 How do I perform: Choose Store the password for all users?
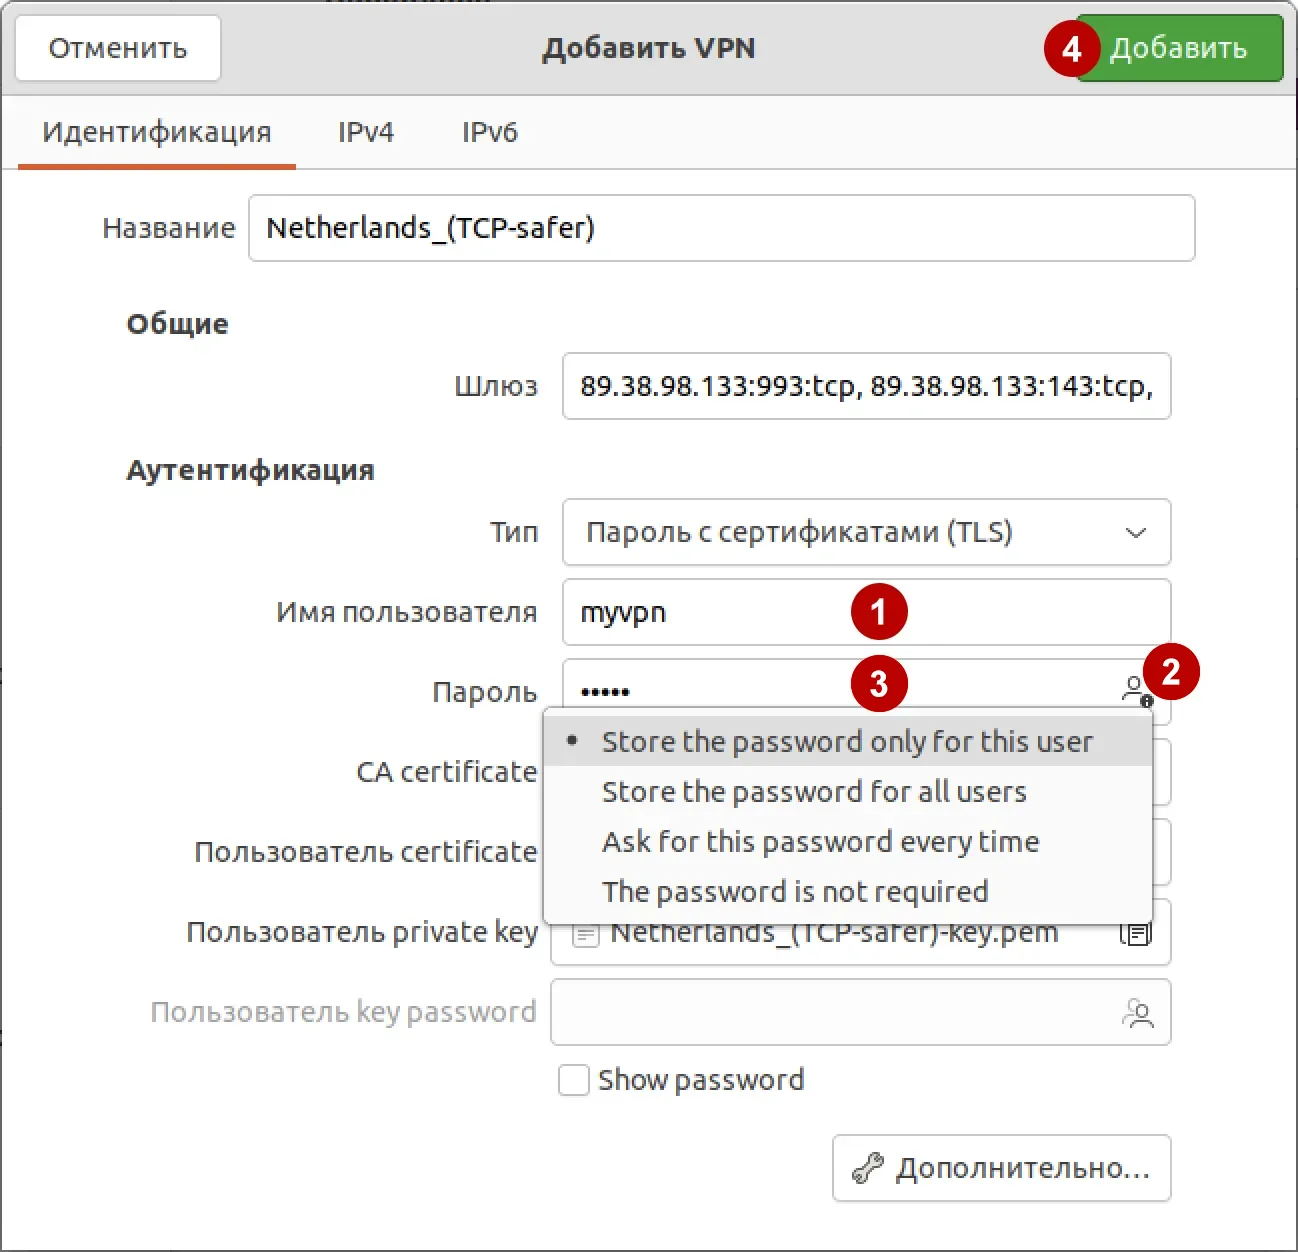(x=813, y=791)
